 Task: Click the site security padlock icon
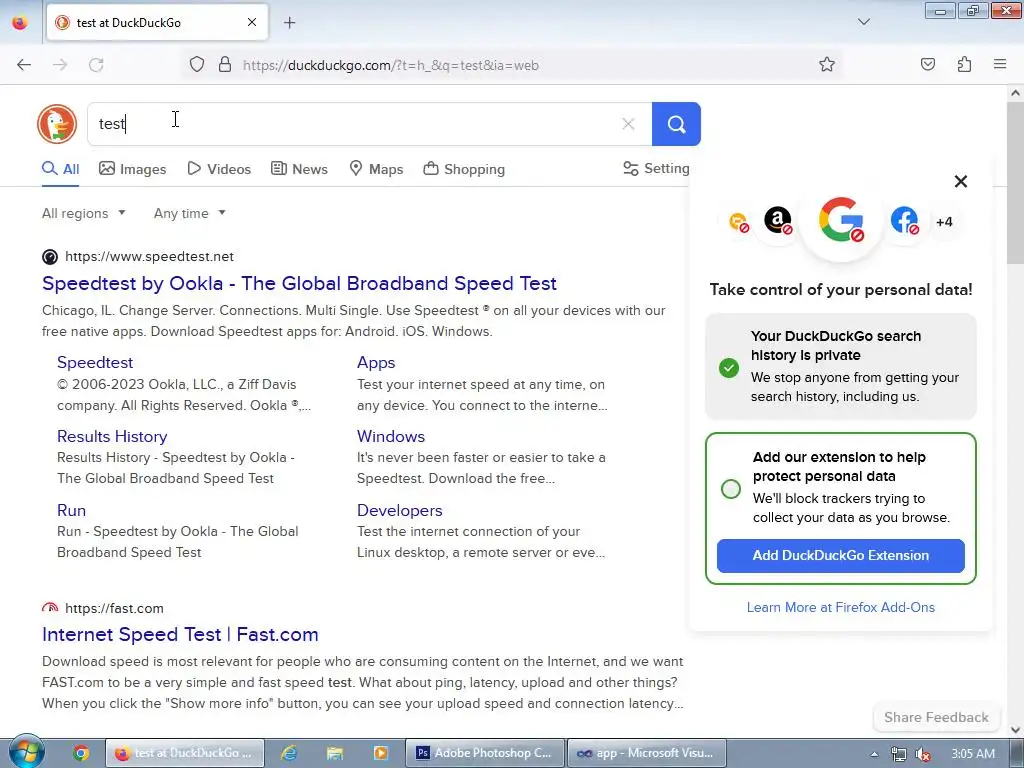tap(225, 65)
